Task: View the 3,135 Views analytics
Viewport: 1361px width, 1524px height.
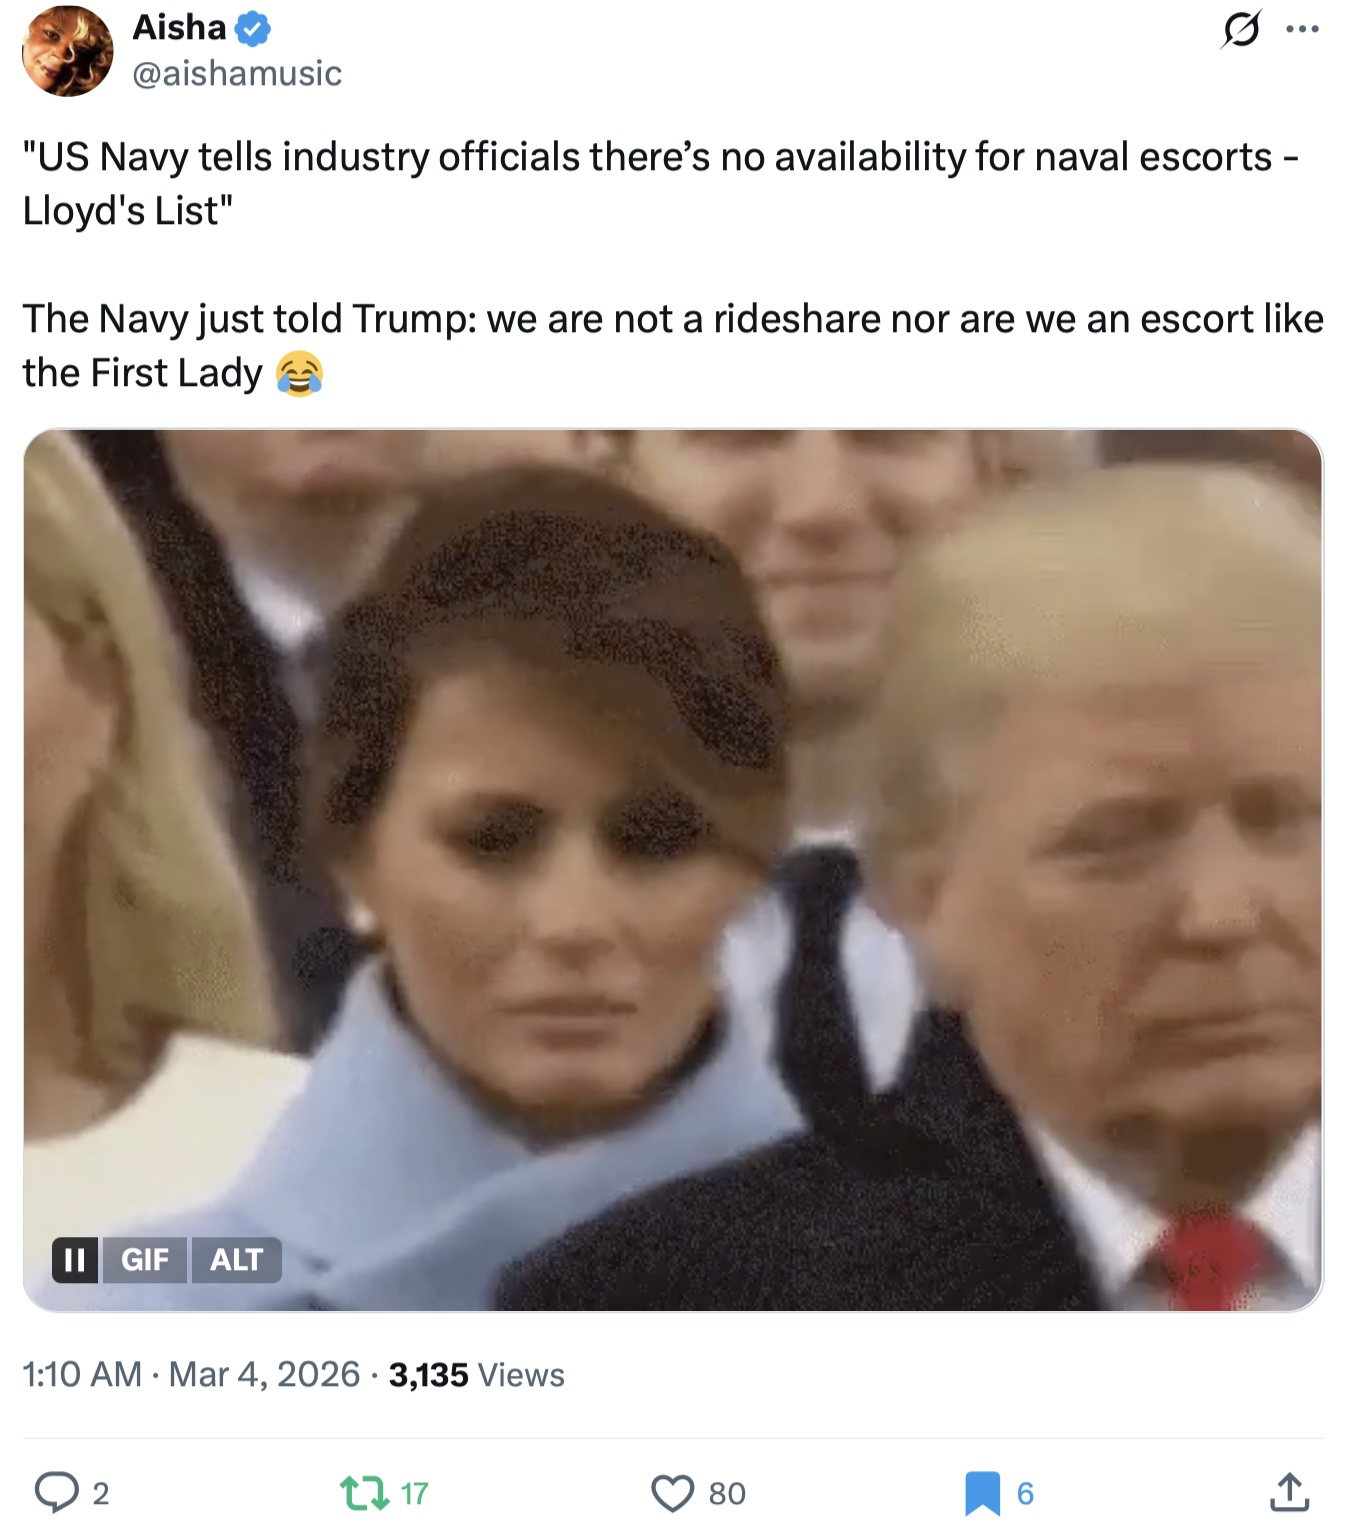Action: [476, 1375]
